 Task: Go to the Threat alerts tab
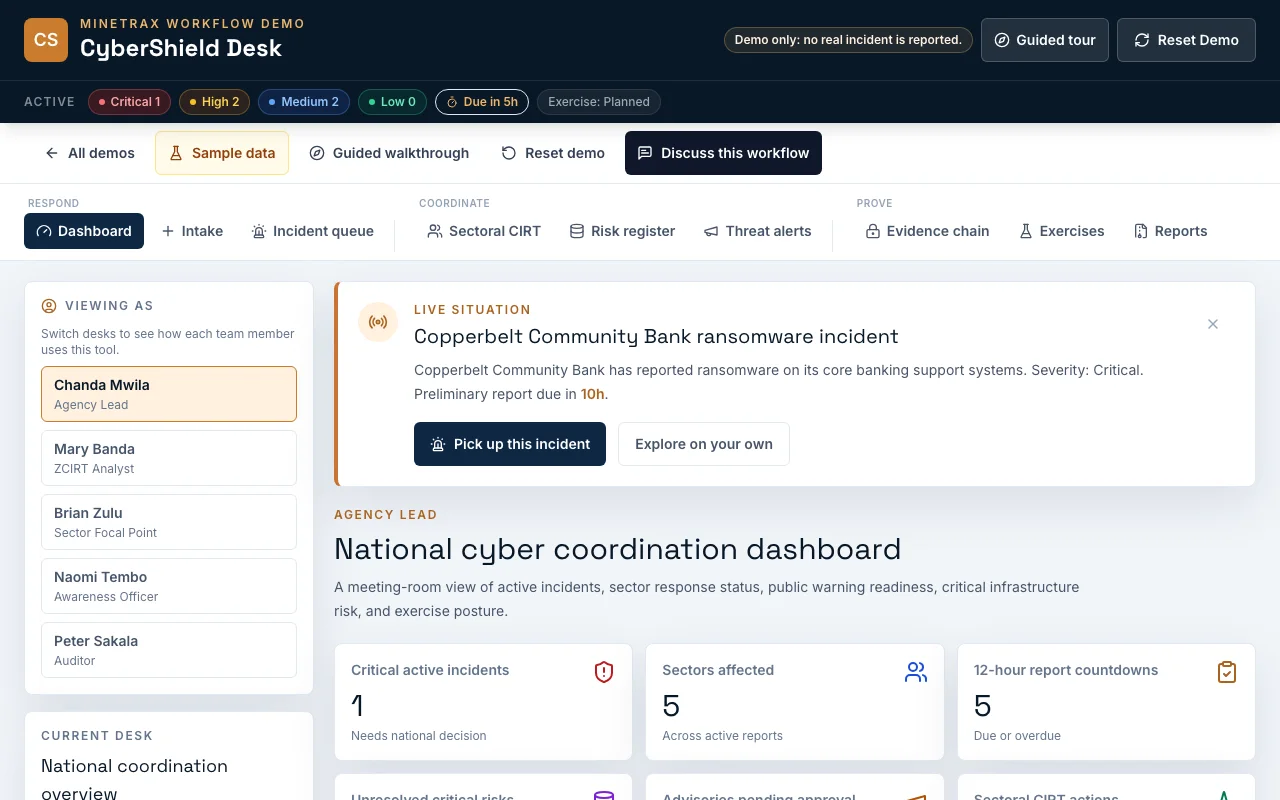tap(758, 231)
